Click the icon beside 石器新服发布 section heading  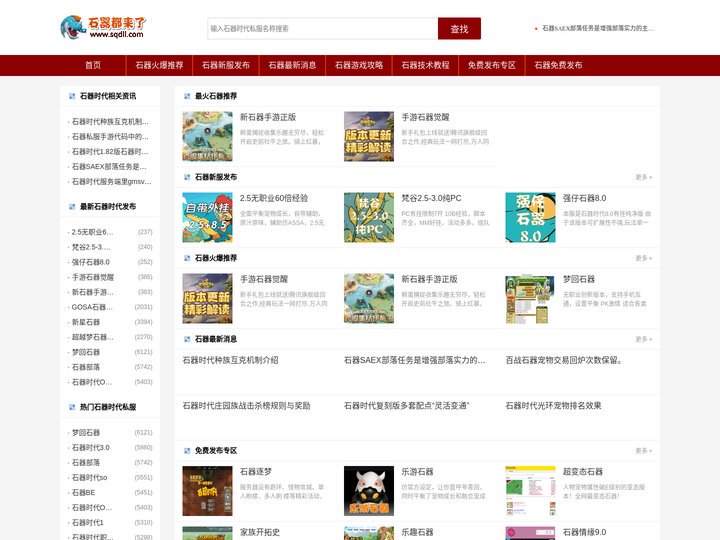tap(187, 177)
